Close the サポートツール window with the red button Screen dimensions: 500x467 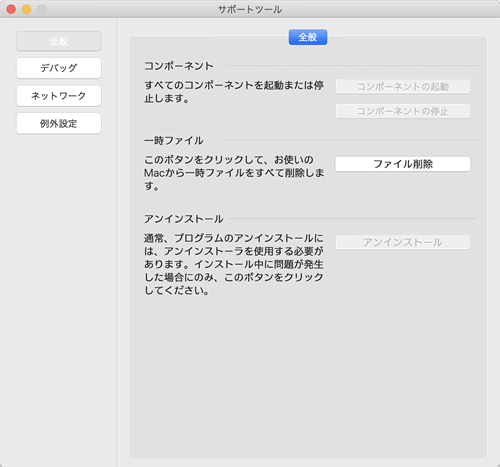click(x=11, y=9)
